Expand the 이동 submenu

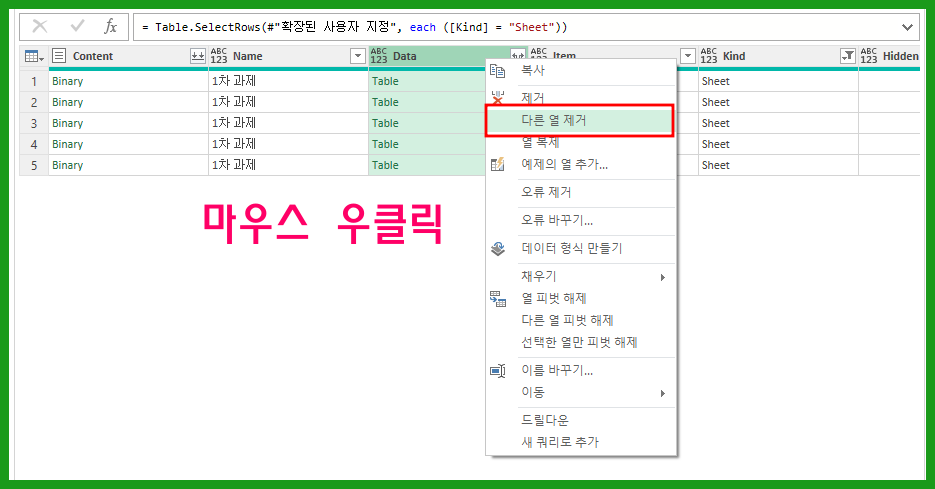[581, 392]
